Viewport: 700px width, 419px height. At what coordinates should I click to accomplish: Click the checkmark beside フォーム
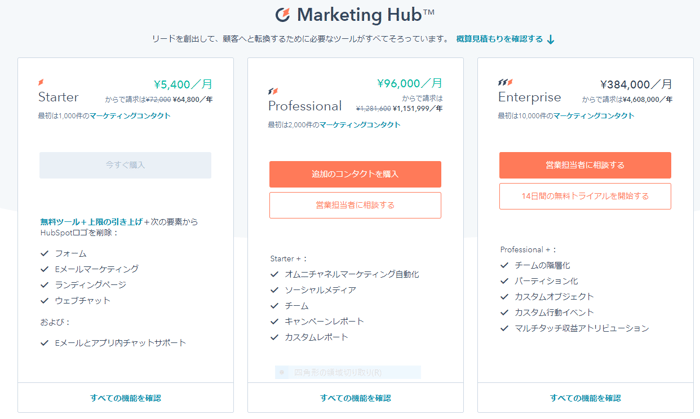tap(44, 253)
